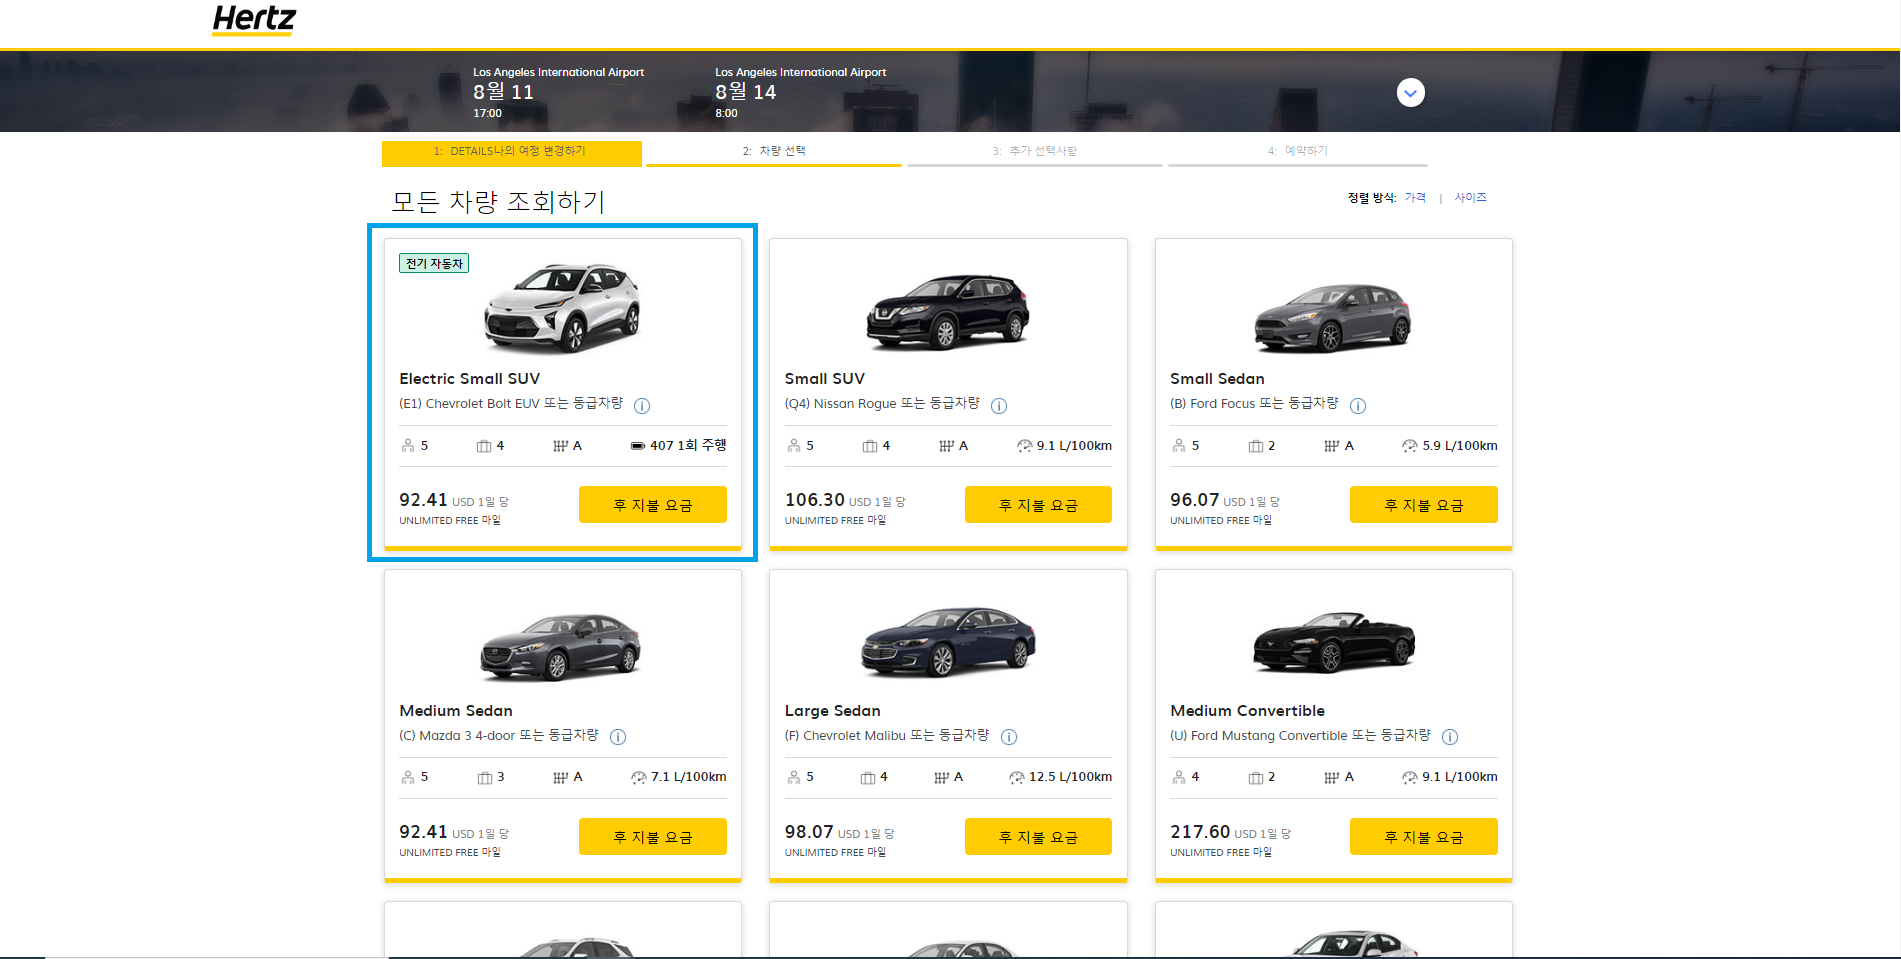This screenshot has height=959, width=1901.
Task: Expand the itinerary details chevron at top right
Action: coord(1410,92)
